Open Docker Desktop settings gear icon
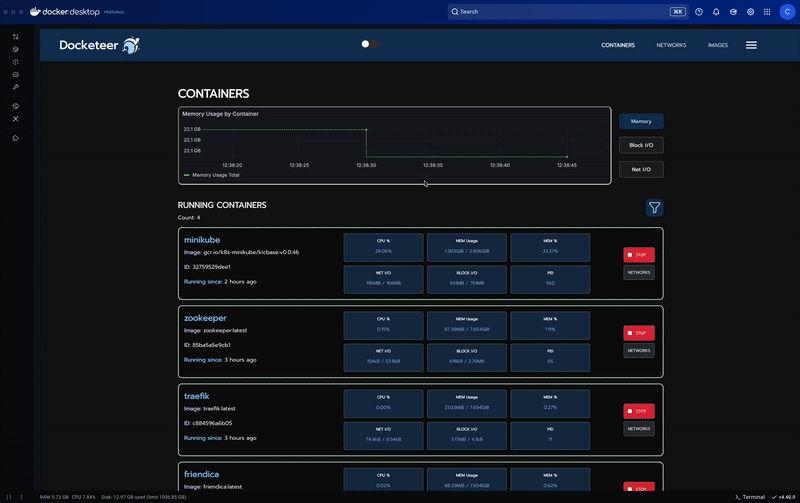Image resolution: width=800 pixels, height=503 pixels. [751, 12]
